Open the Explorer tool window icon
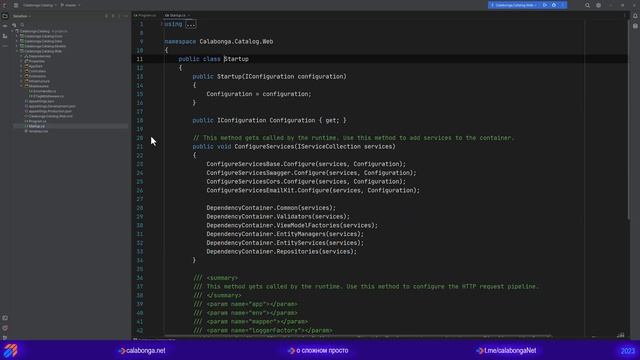640x360 pixels. (x=5, y=16)
